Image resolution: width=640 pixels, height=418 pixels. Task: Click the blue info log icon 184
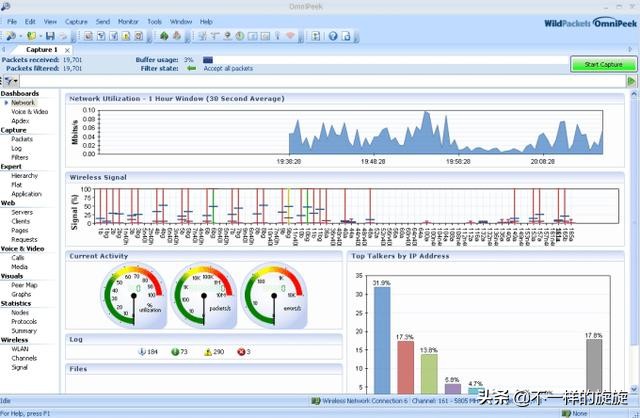coord(142,351)
